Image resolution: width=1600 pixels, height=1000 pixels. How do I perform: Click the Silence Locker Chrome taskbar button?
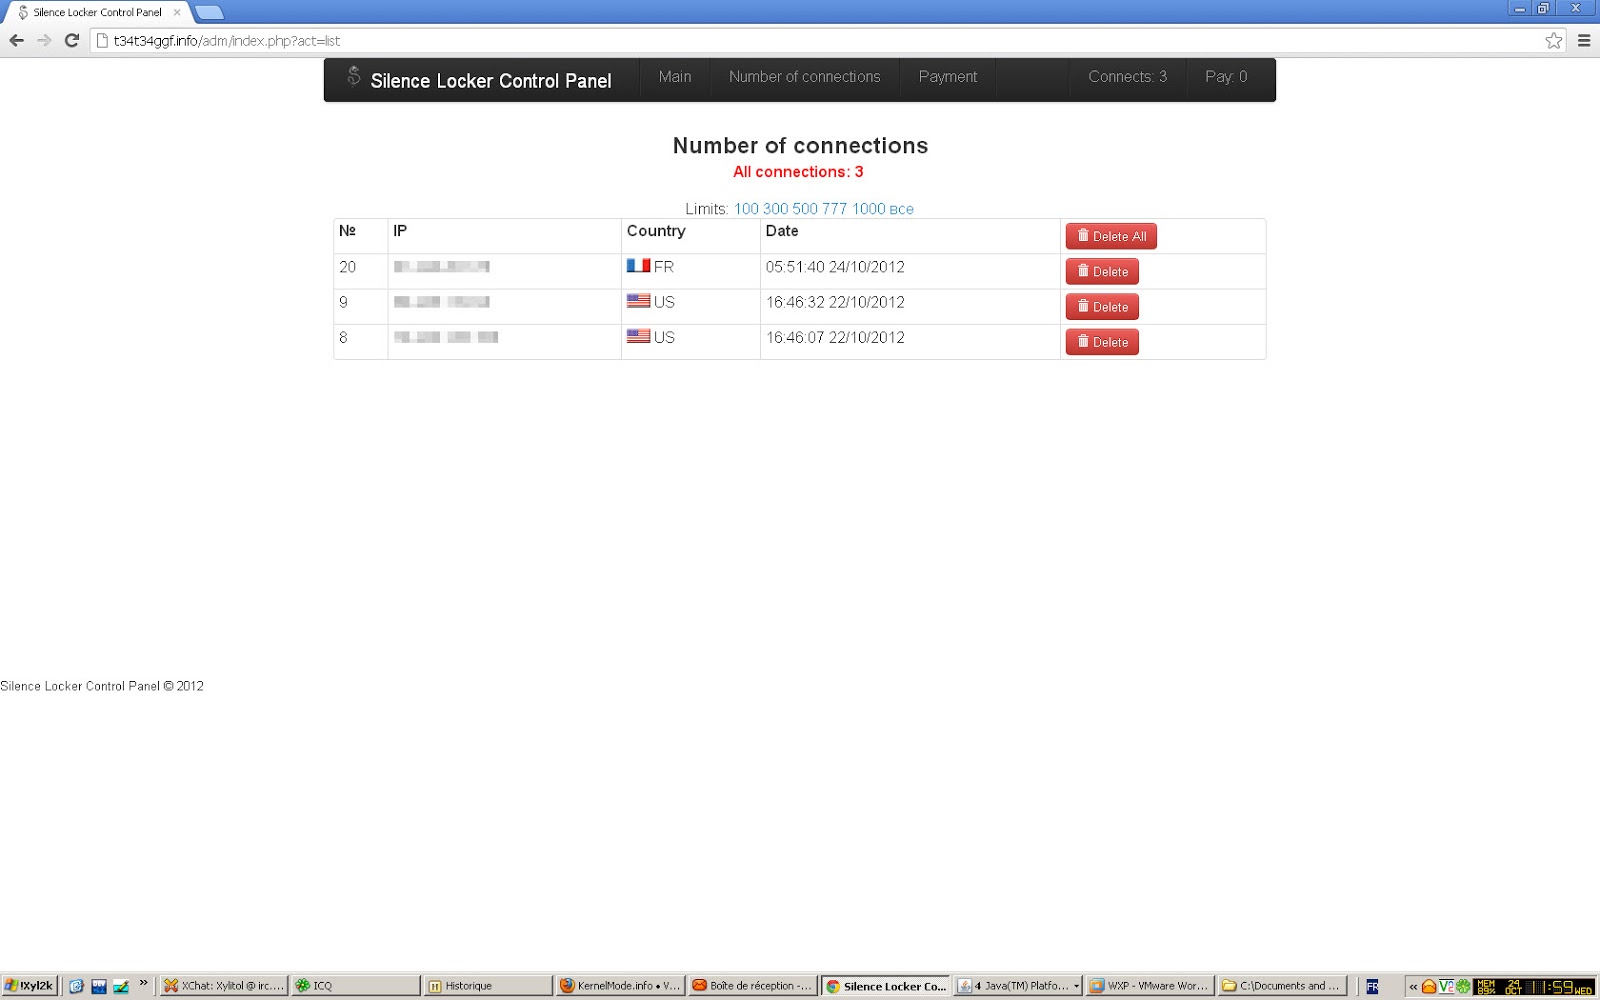pyautogui.click(x=885, y=986)
